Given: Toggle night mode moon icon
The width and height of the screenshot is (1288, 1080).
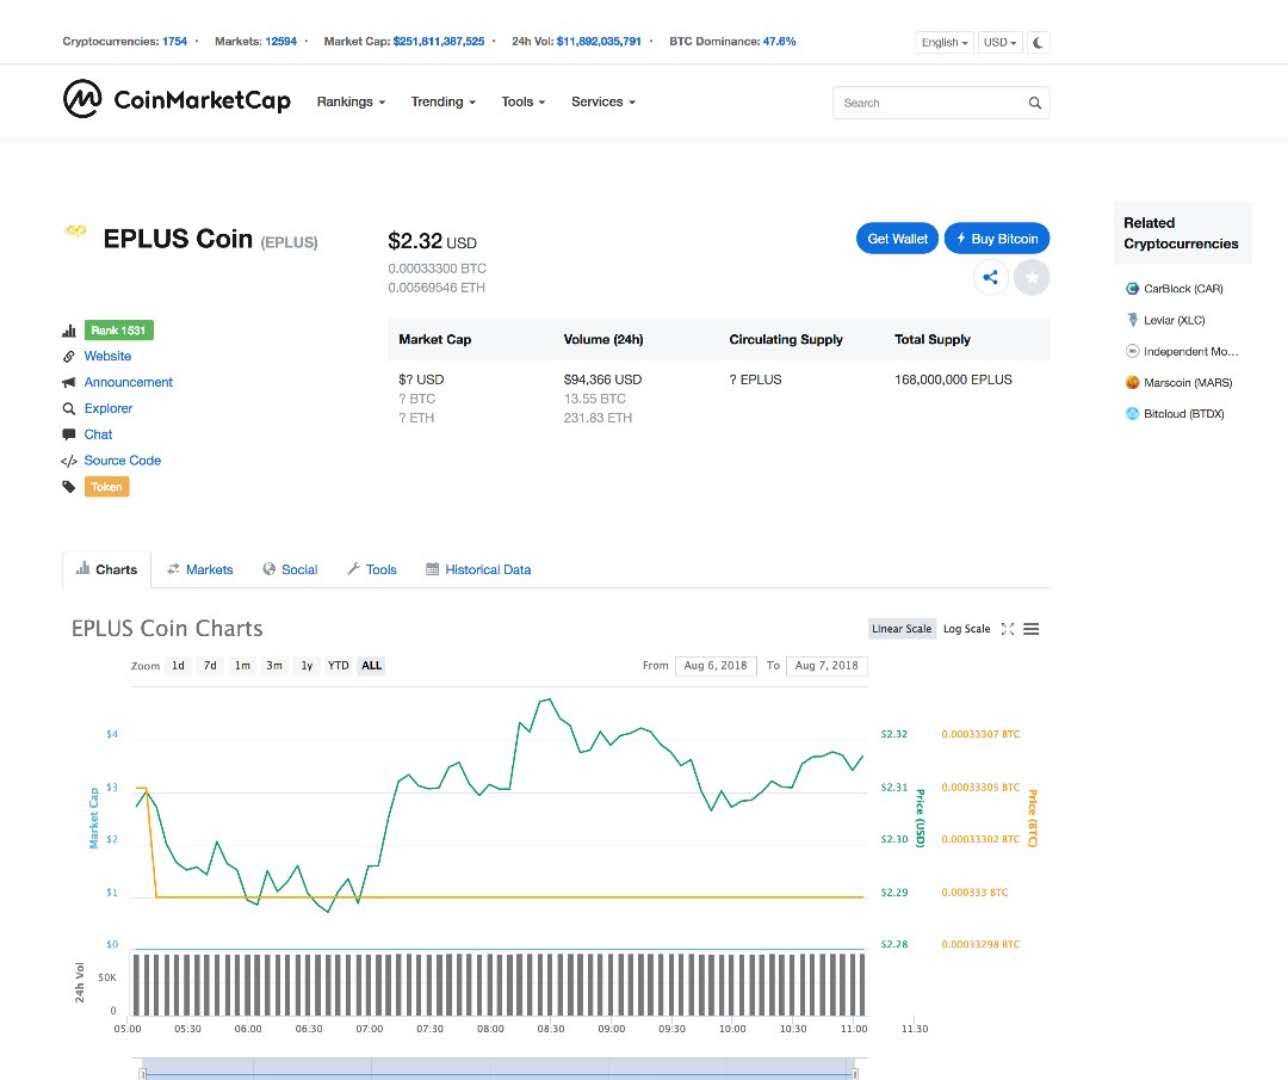Looking at the screenshot, I should click(x=1038, y=42).
